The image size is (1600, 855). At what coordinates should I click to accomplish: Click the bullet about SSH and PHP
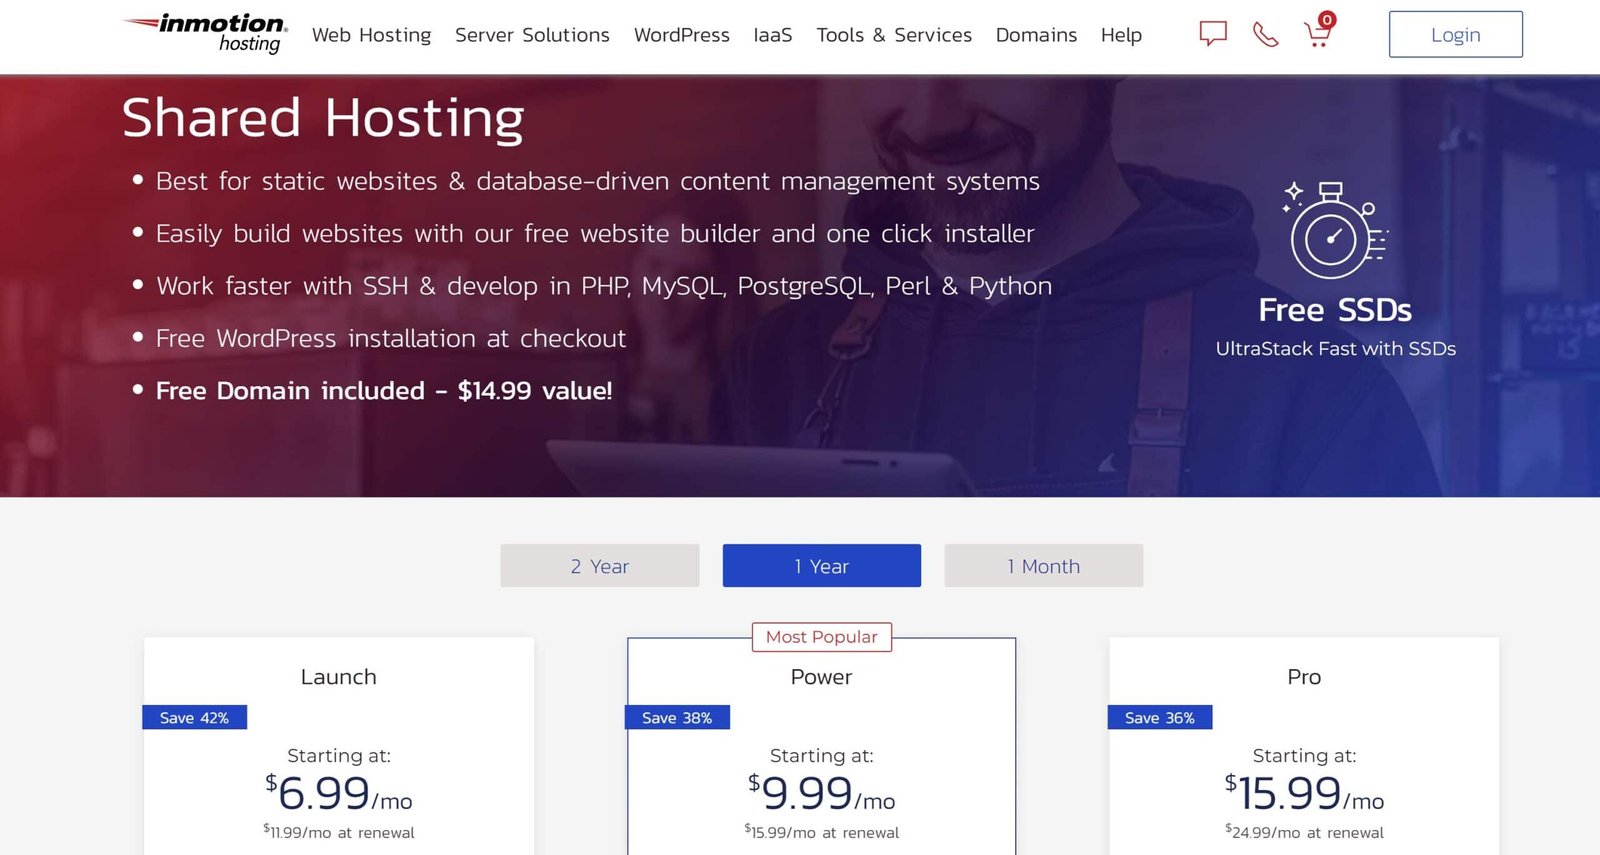[604, 286]
